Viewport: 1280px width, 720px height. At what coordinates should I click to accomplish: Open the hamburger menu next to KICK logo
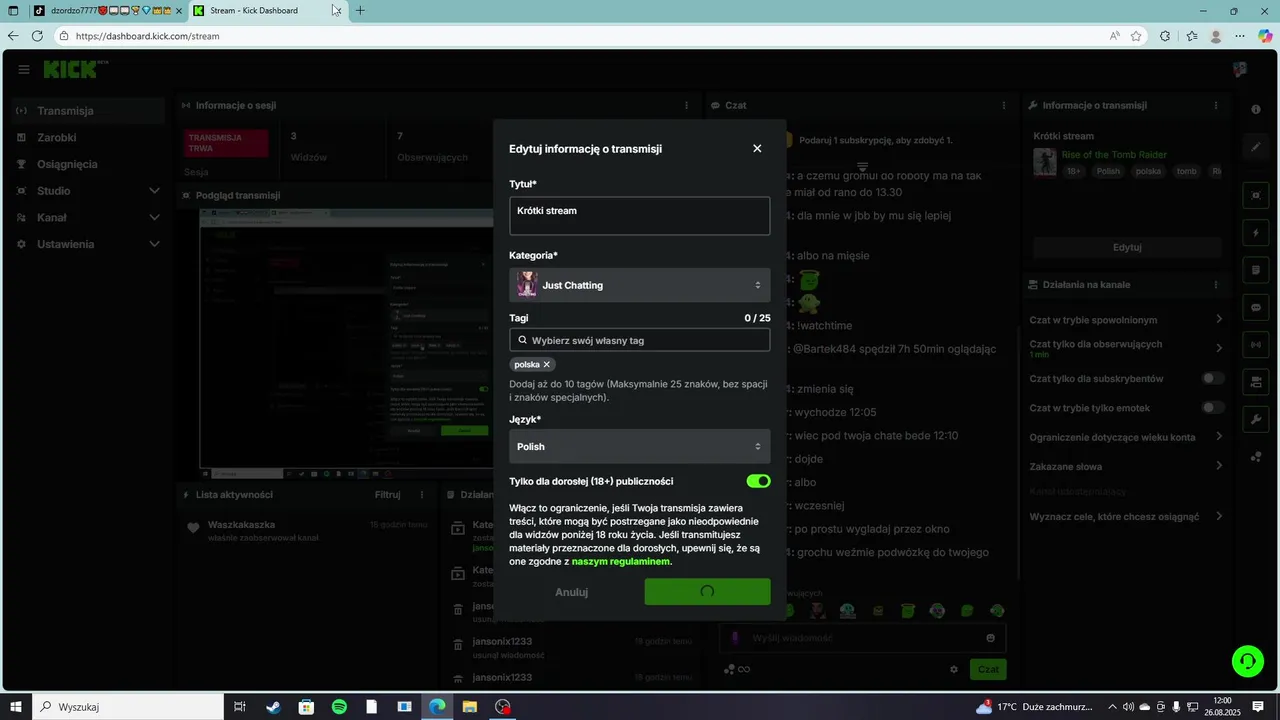tap(24, 69)
